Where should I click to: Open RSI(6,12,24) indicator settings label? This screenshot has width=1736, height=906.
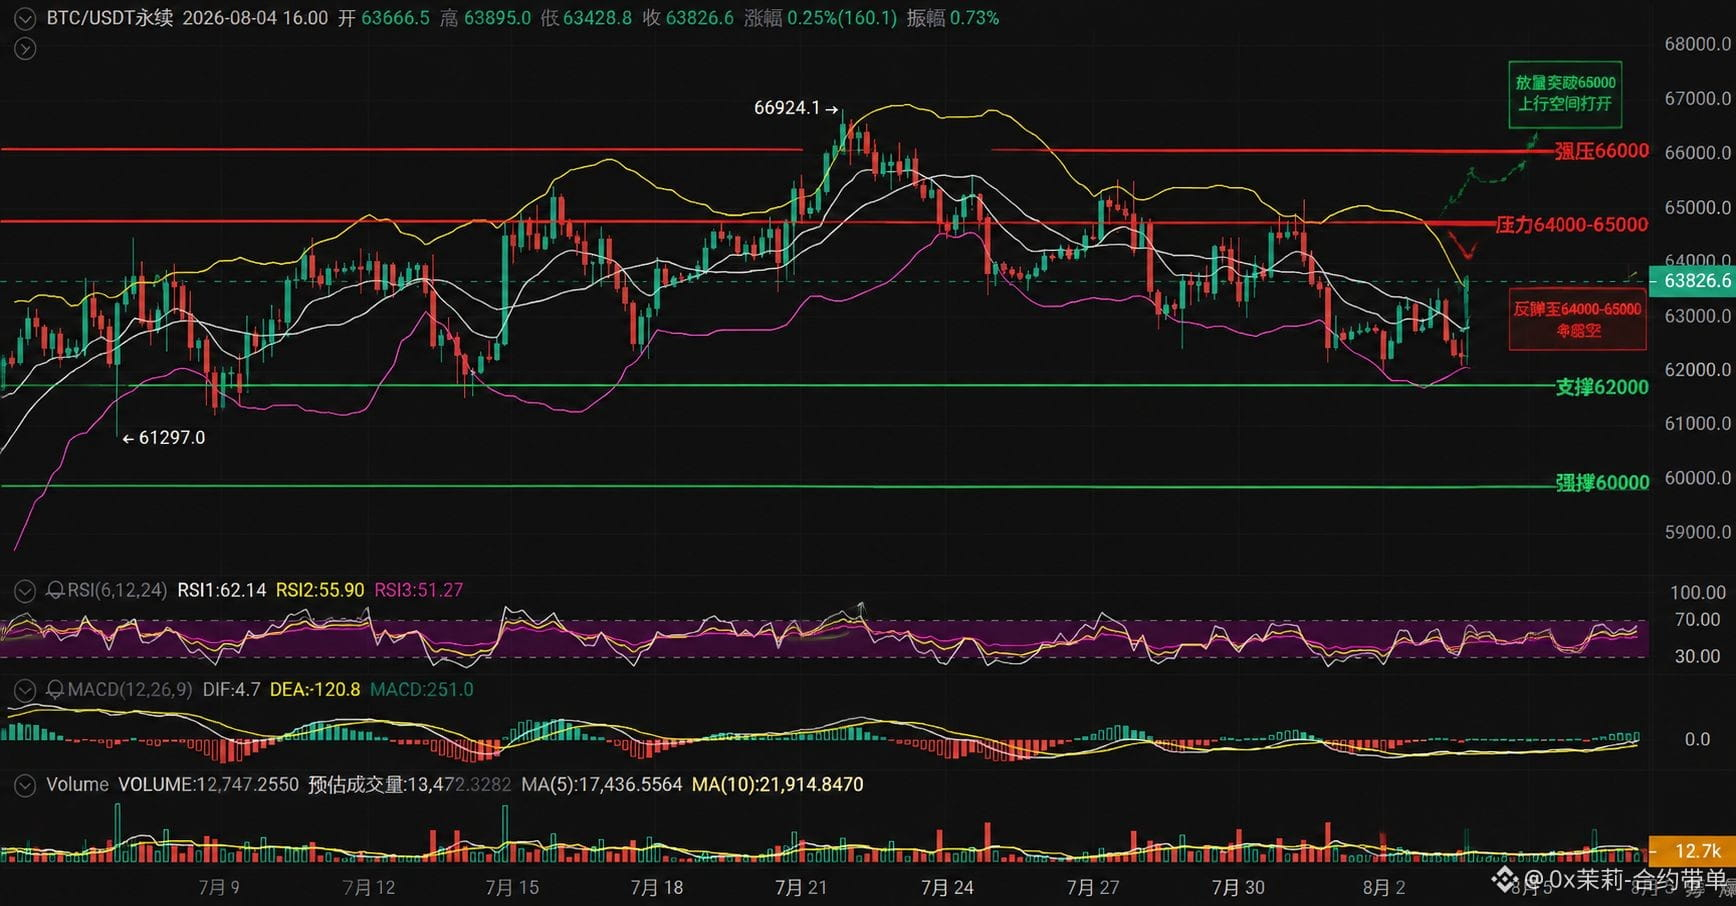point(117,591)
